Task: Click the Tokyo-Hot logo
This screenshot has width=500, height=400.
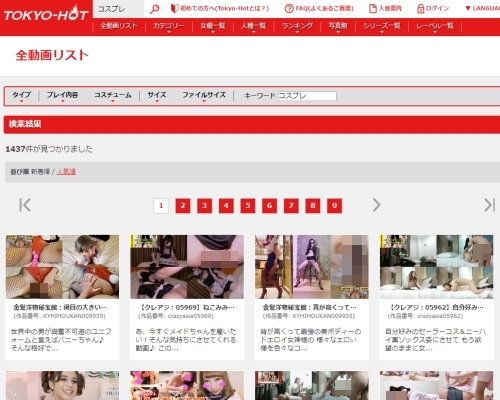Action: click(46, 14)
